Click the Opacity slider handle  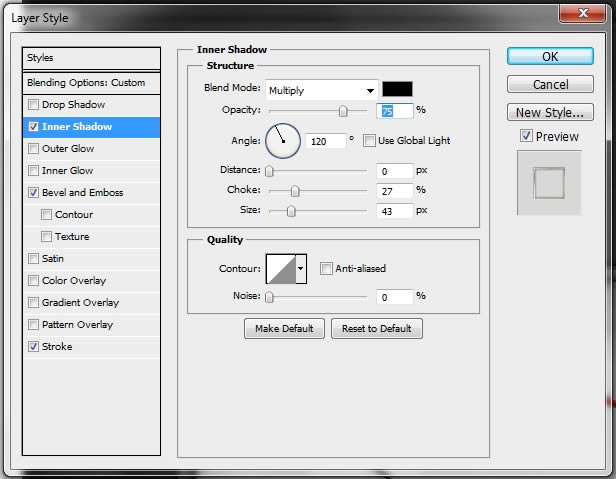point(343,112)
